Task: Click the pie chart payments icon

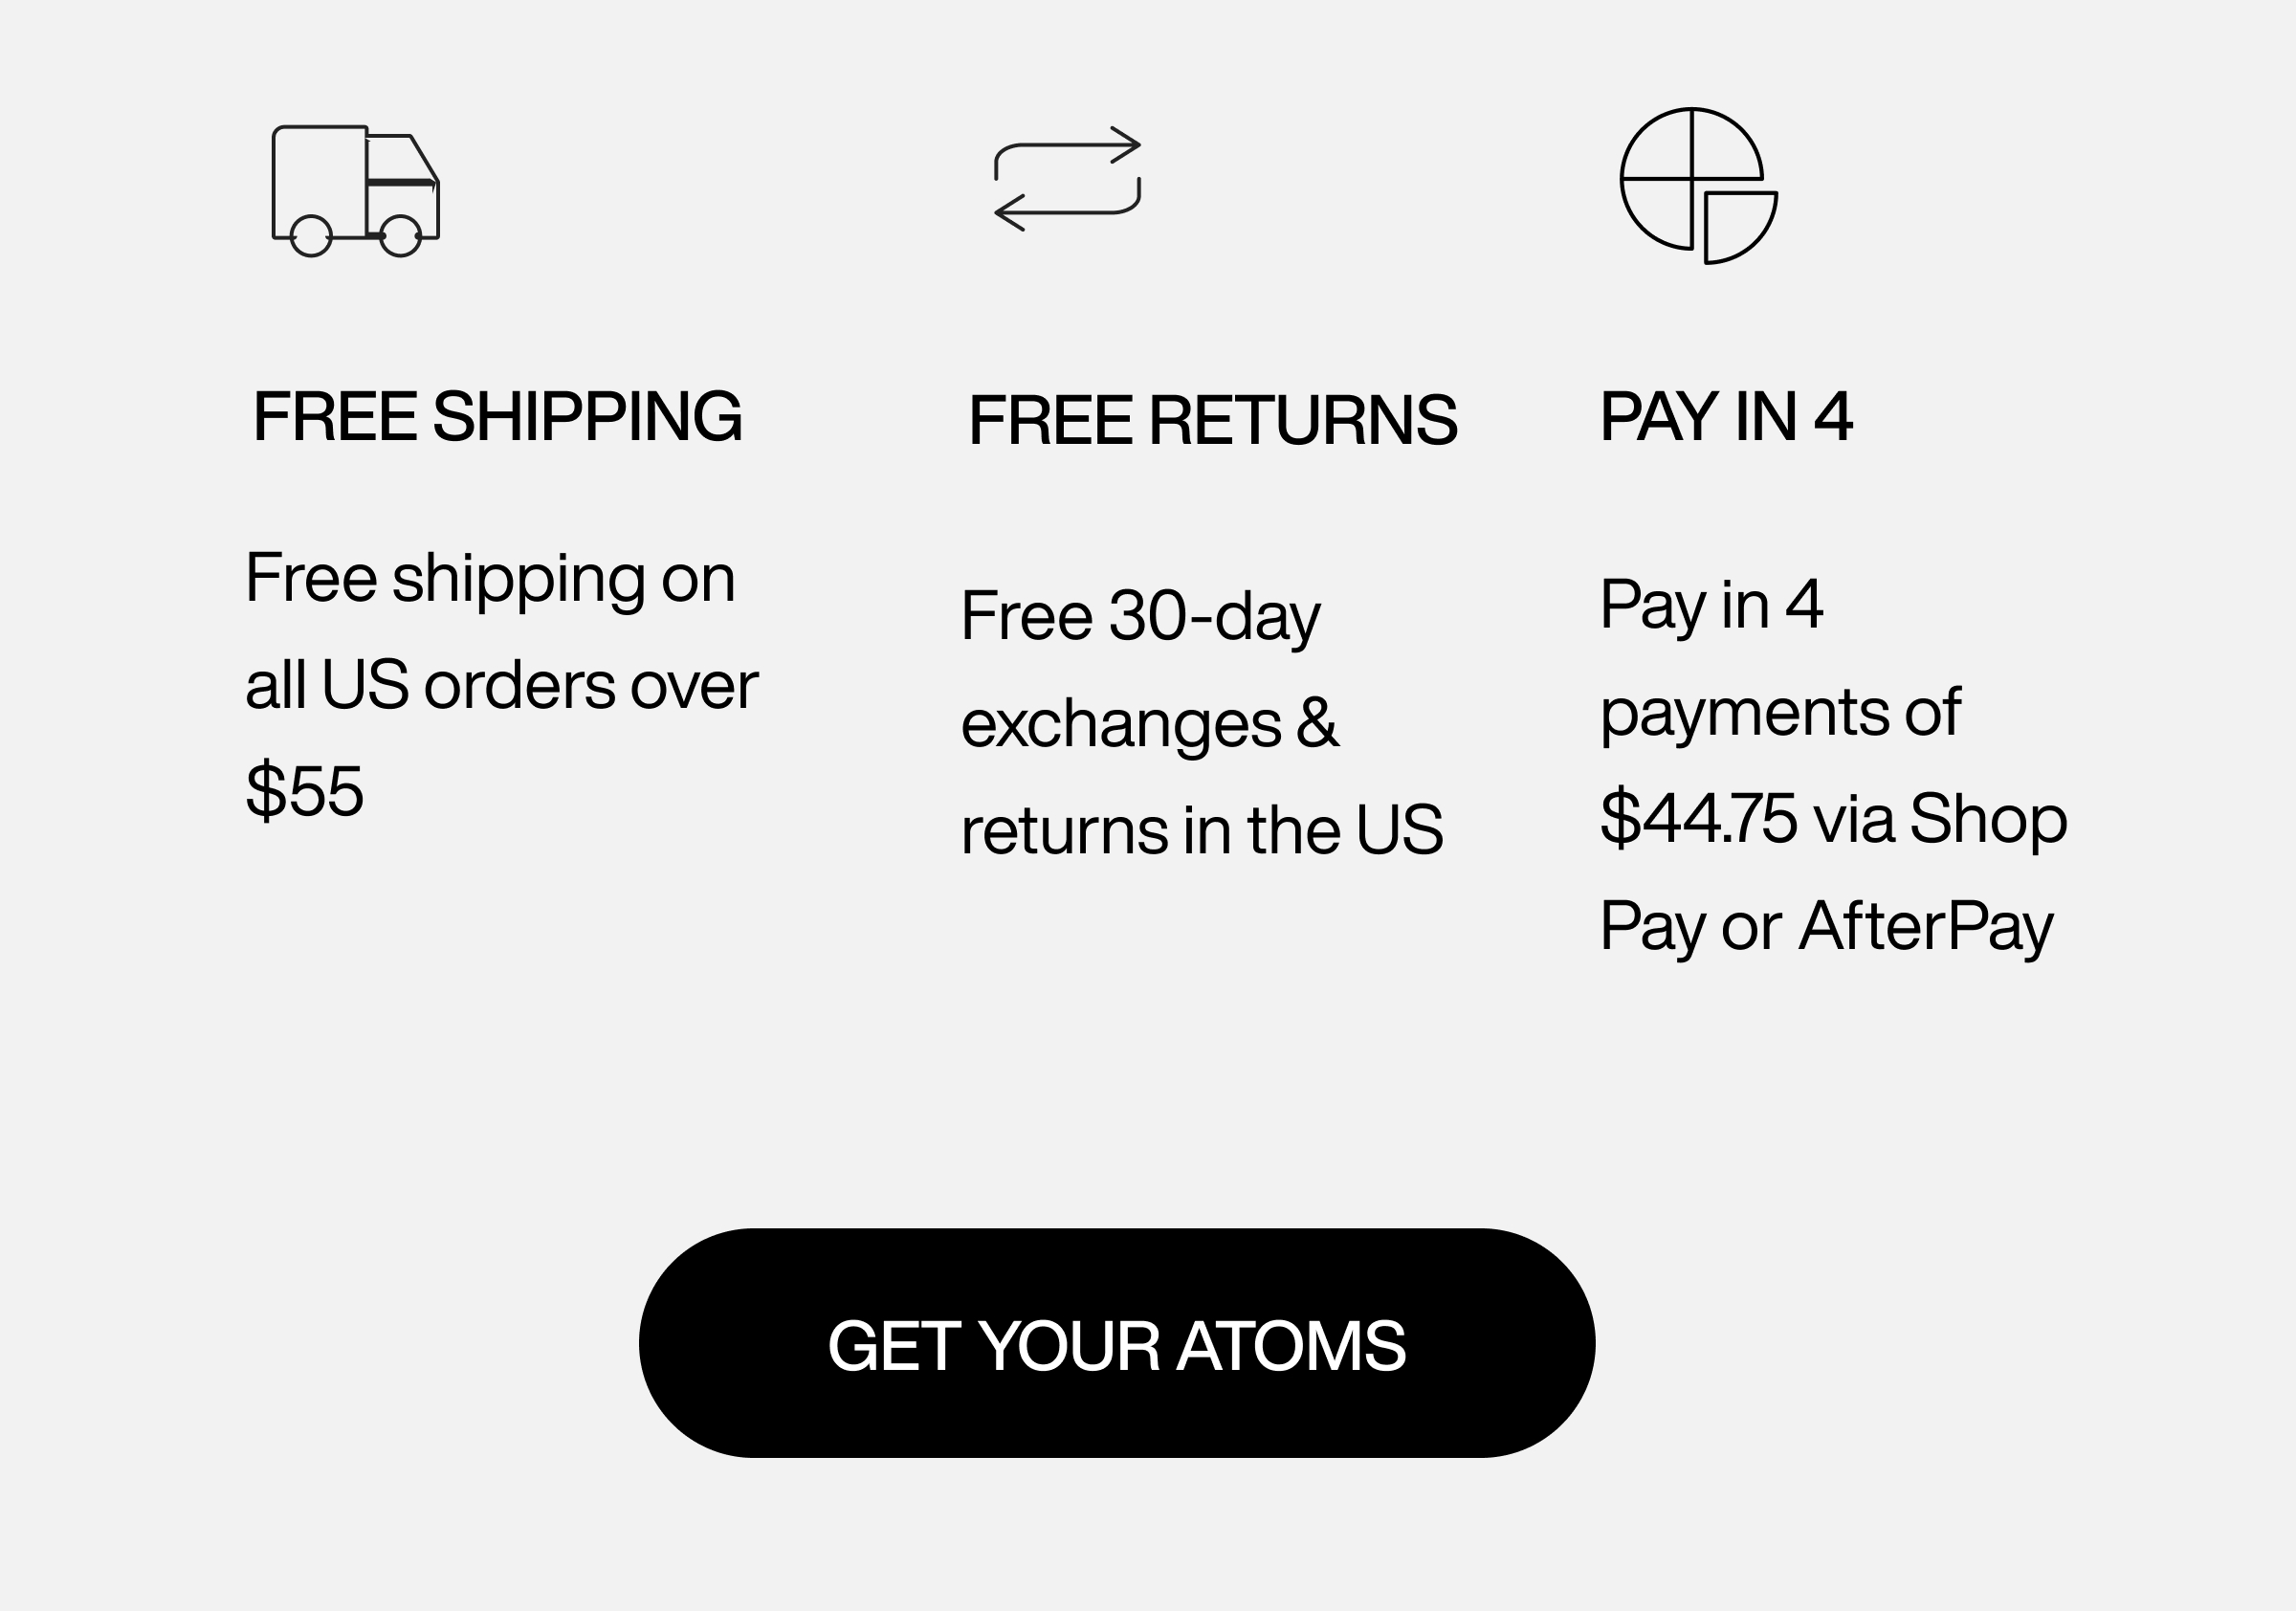Action: pyautogui.click(x=1699, y=186)
